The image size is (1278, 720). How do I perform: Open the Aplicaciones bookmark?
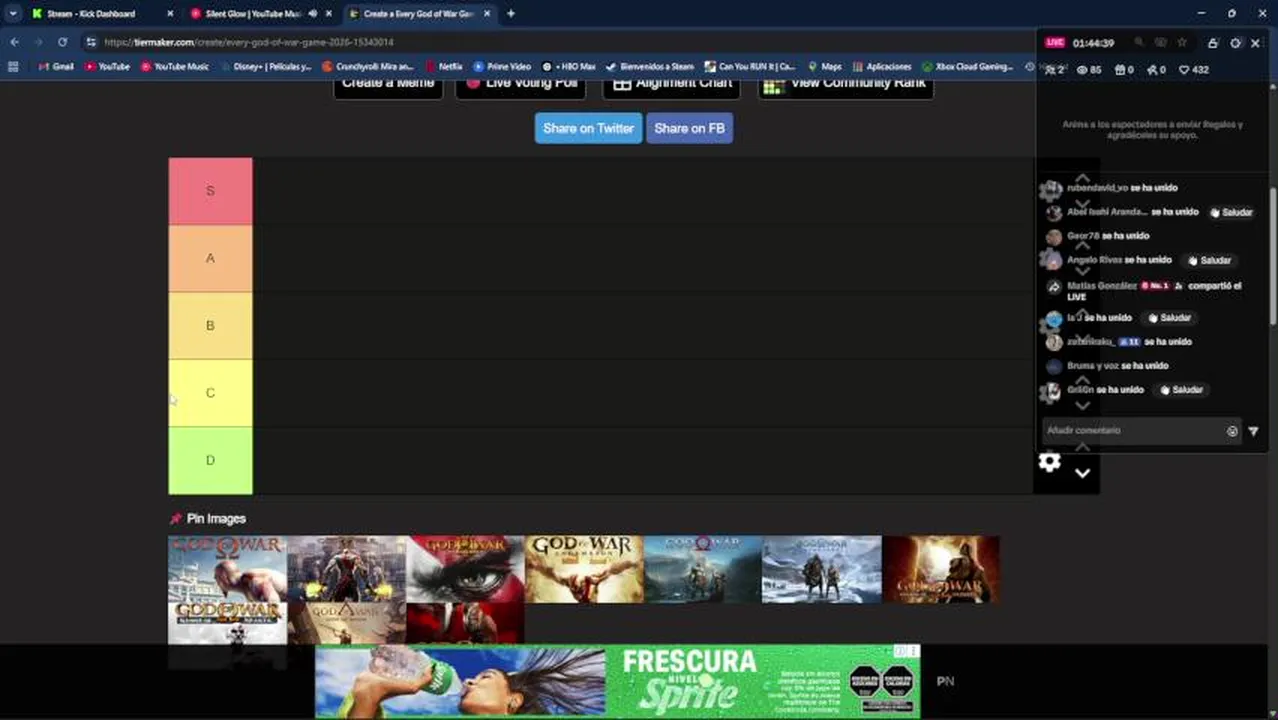(882, 67)
